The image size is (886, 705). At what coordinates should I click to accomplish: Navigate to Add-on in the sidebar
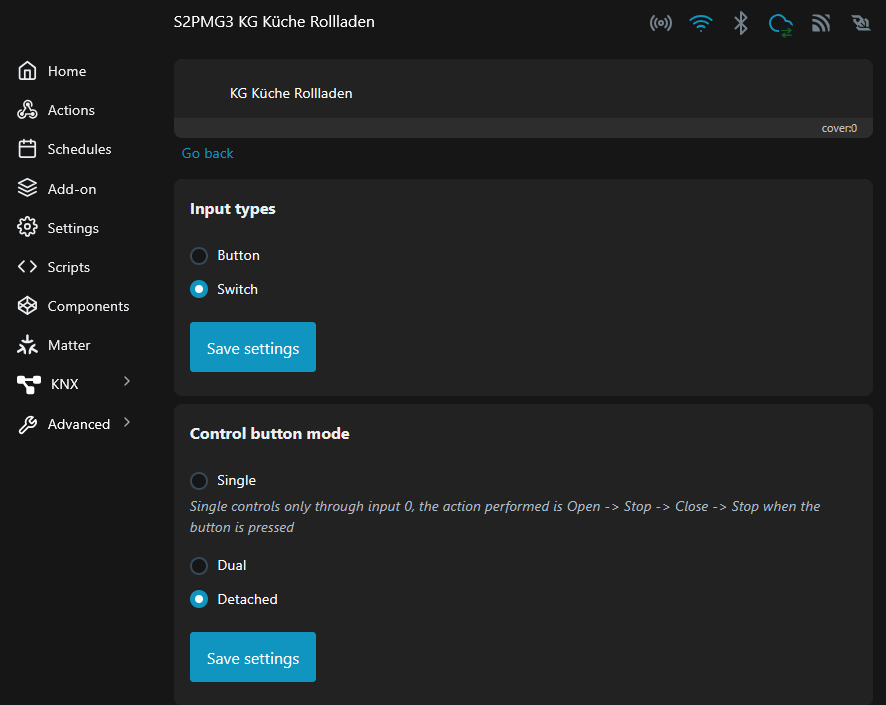pos(72,189)
